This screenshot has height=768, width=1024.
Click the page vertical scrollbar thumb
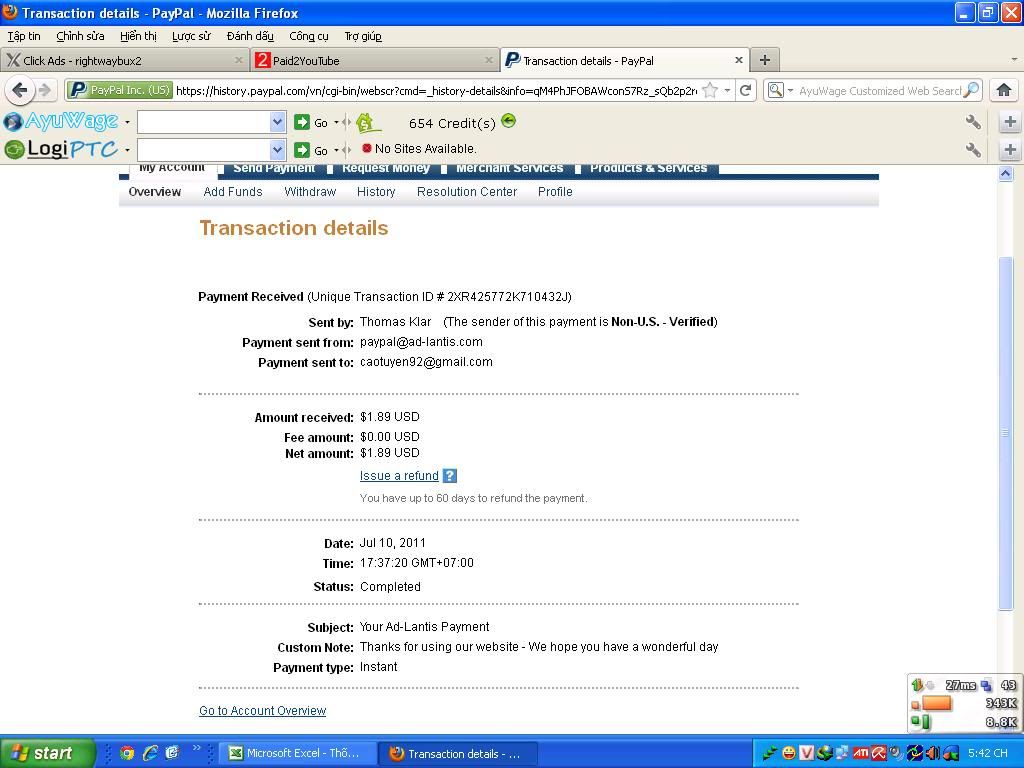pyautogui.click(x=1006, y=434)
